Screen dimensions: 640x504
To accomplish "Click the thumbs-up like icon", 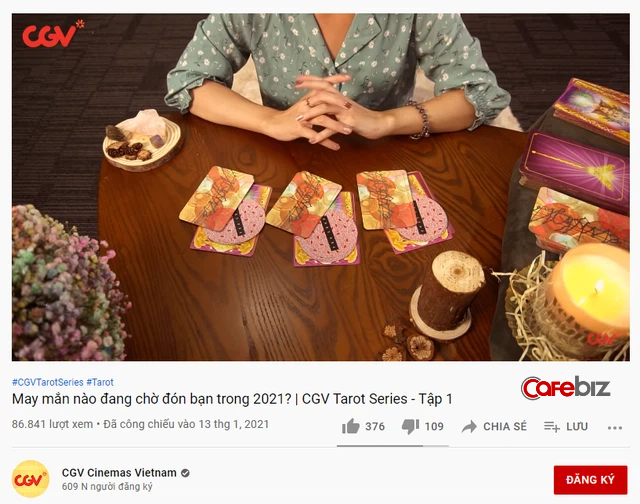I will pyautogui.click(x=351, y=426).
